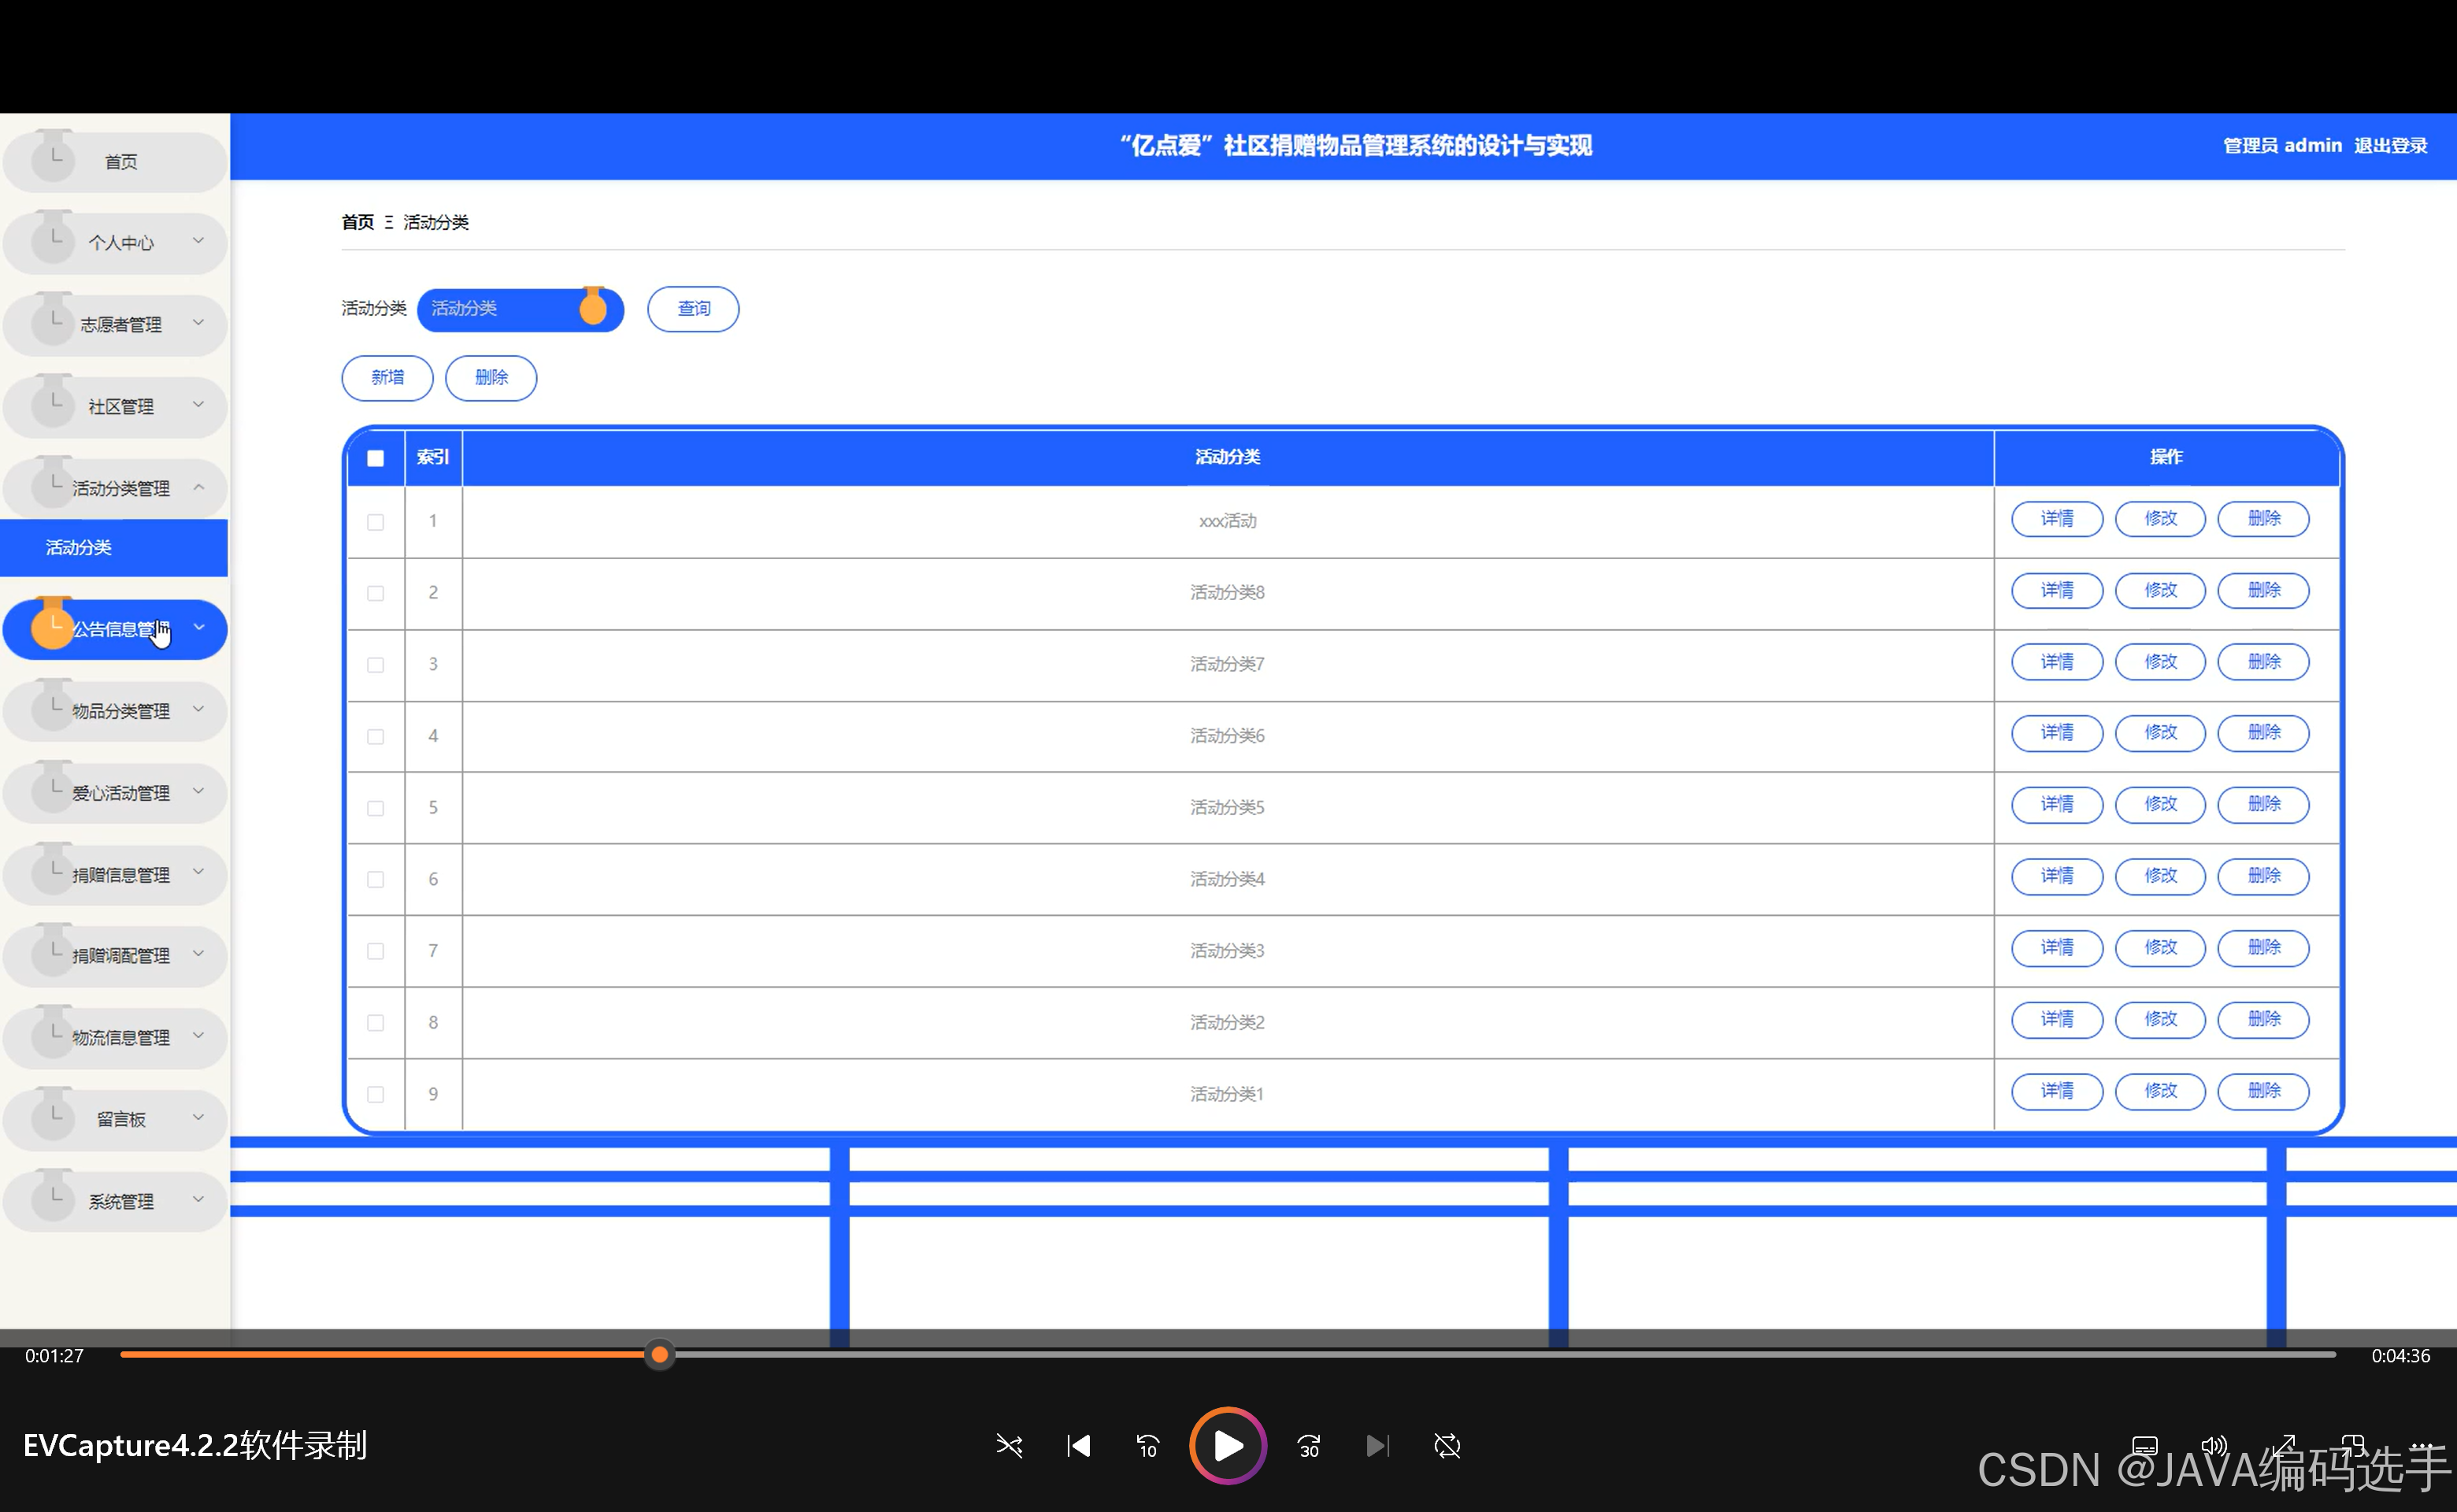Skip to the next video
2457x1512 pixels.
pos(1378,1446)
